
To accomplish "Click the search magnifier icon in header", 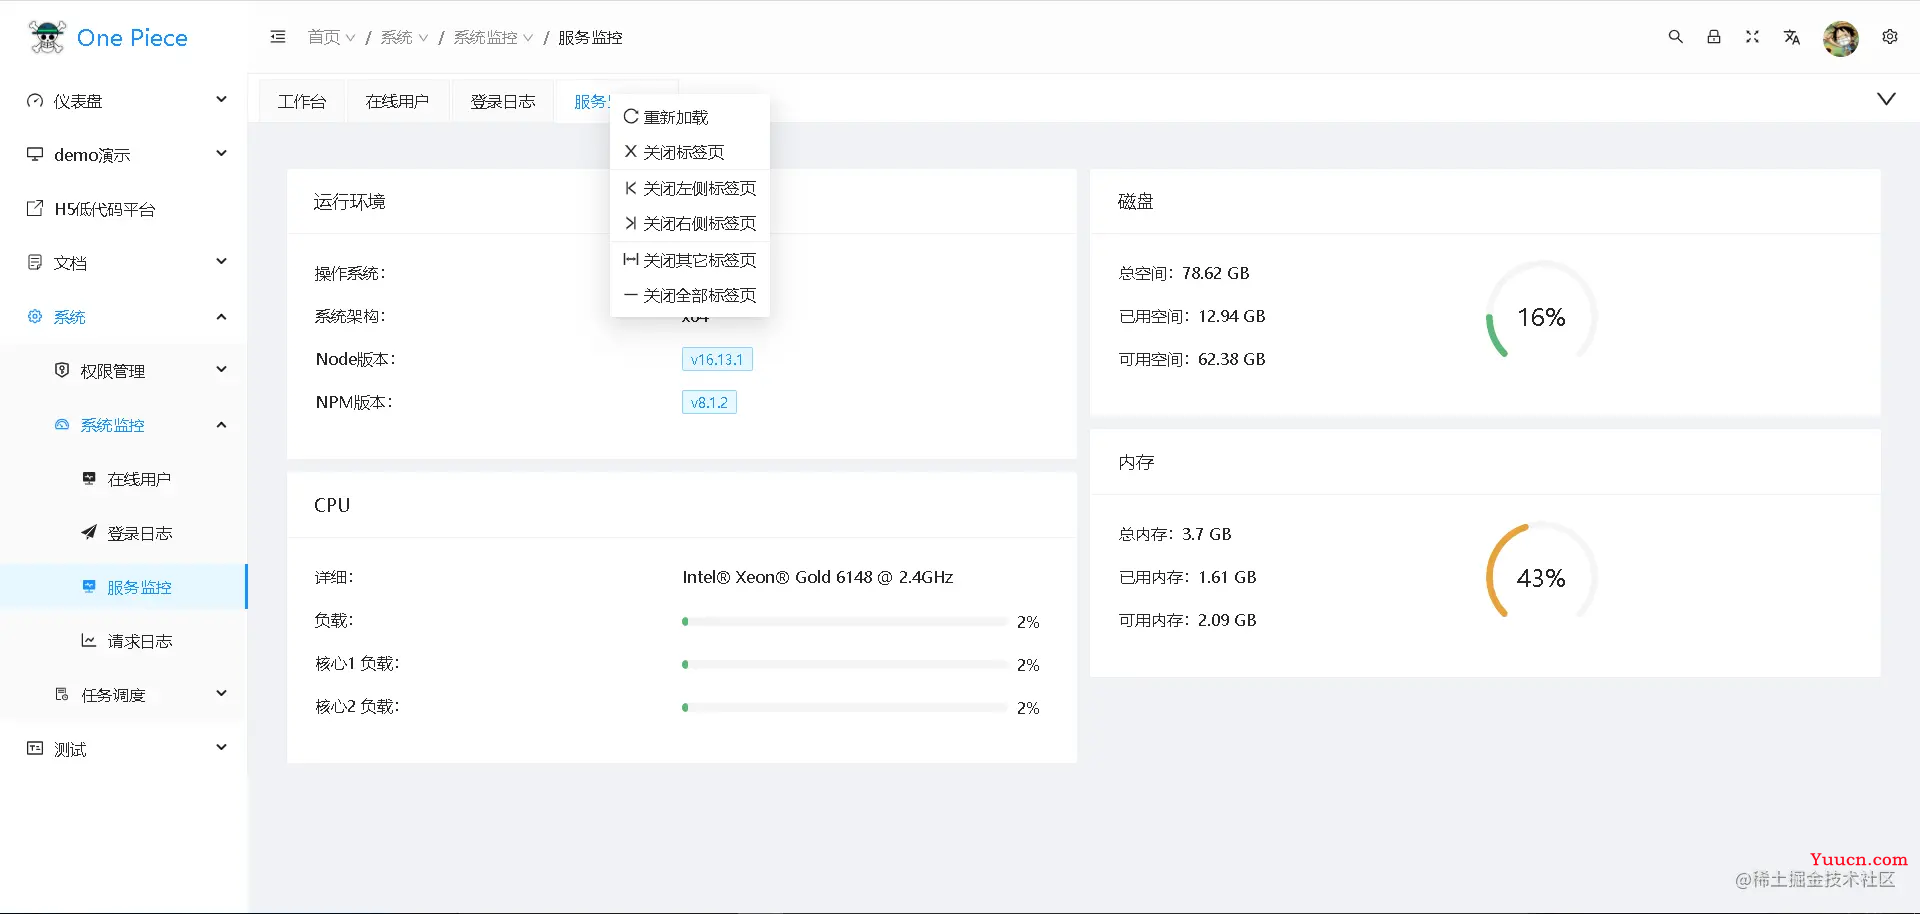I will pos(1675,37).
